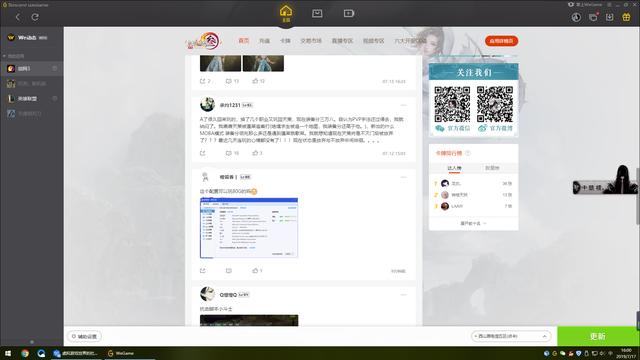640x360 pixels.
Task: Open the title bar hamburger menu
Action: click(x=609, y=4)
